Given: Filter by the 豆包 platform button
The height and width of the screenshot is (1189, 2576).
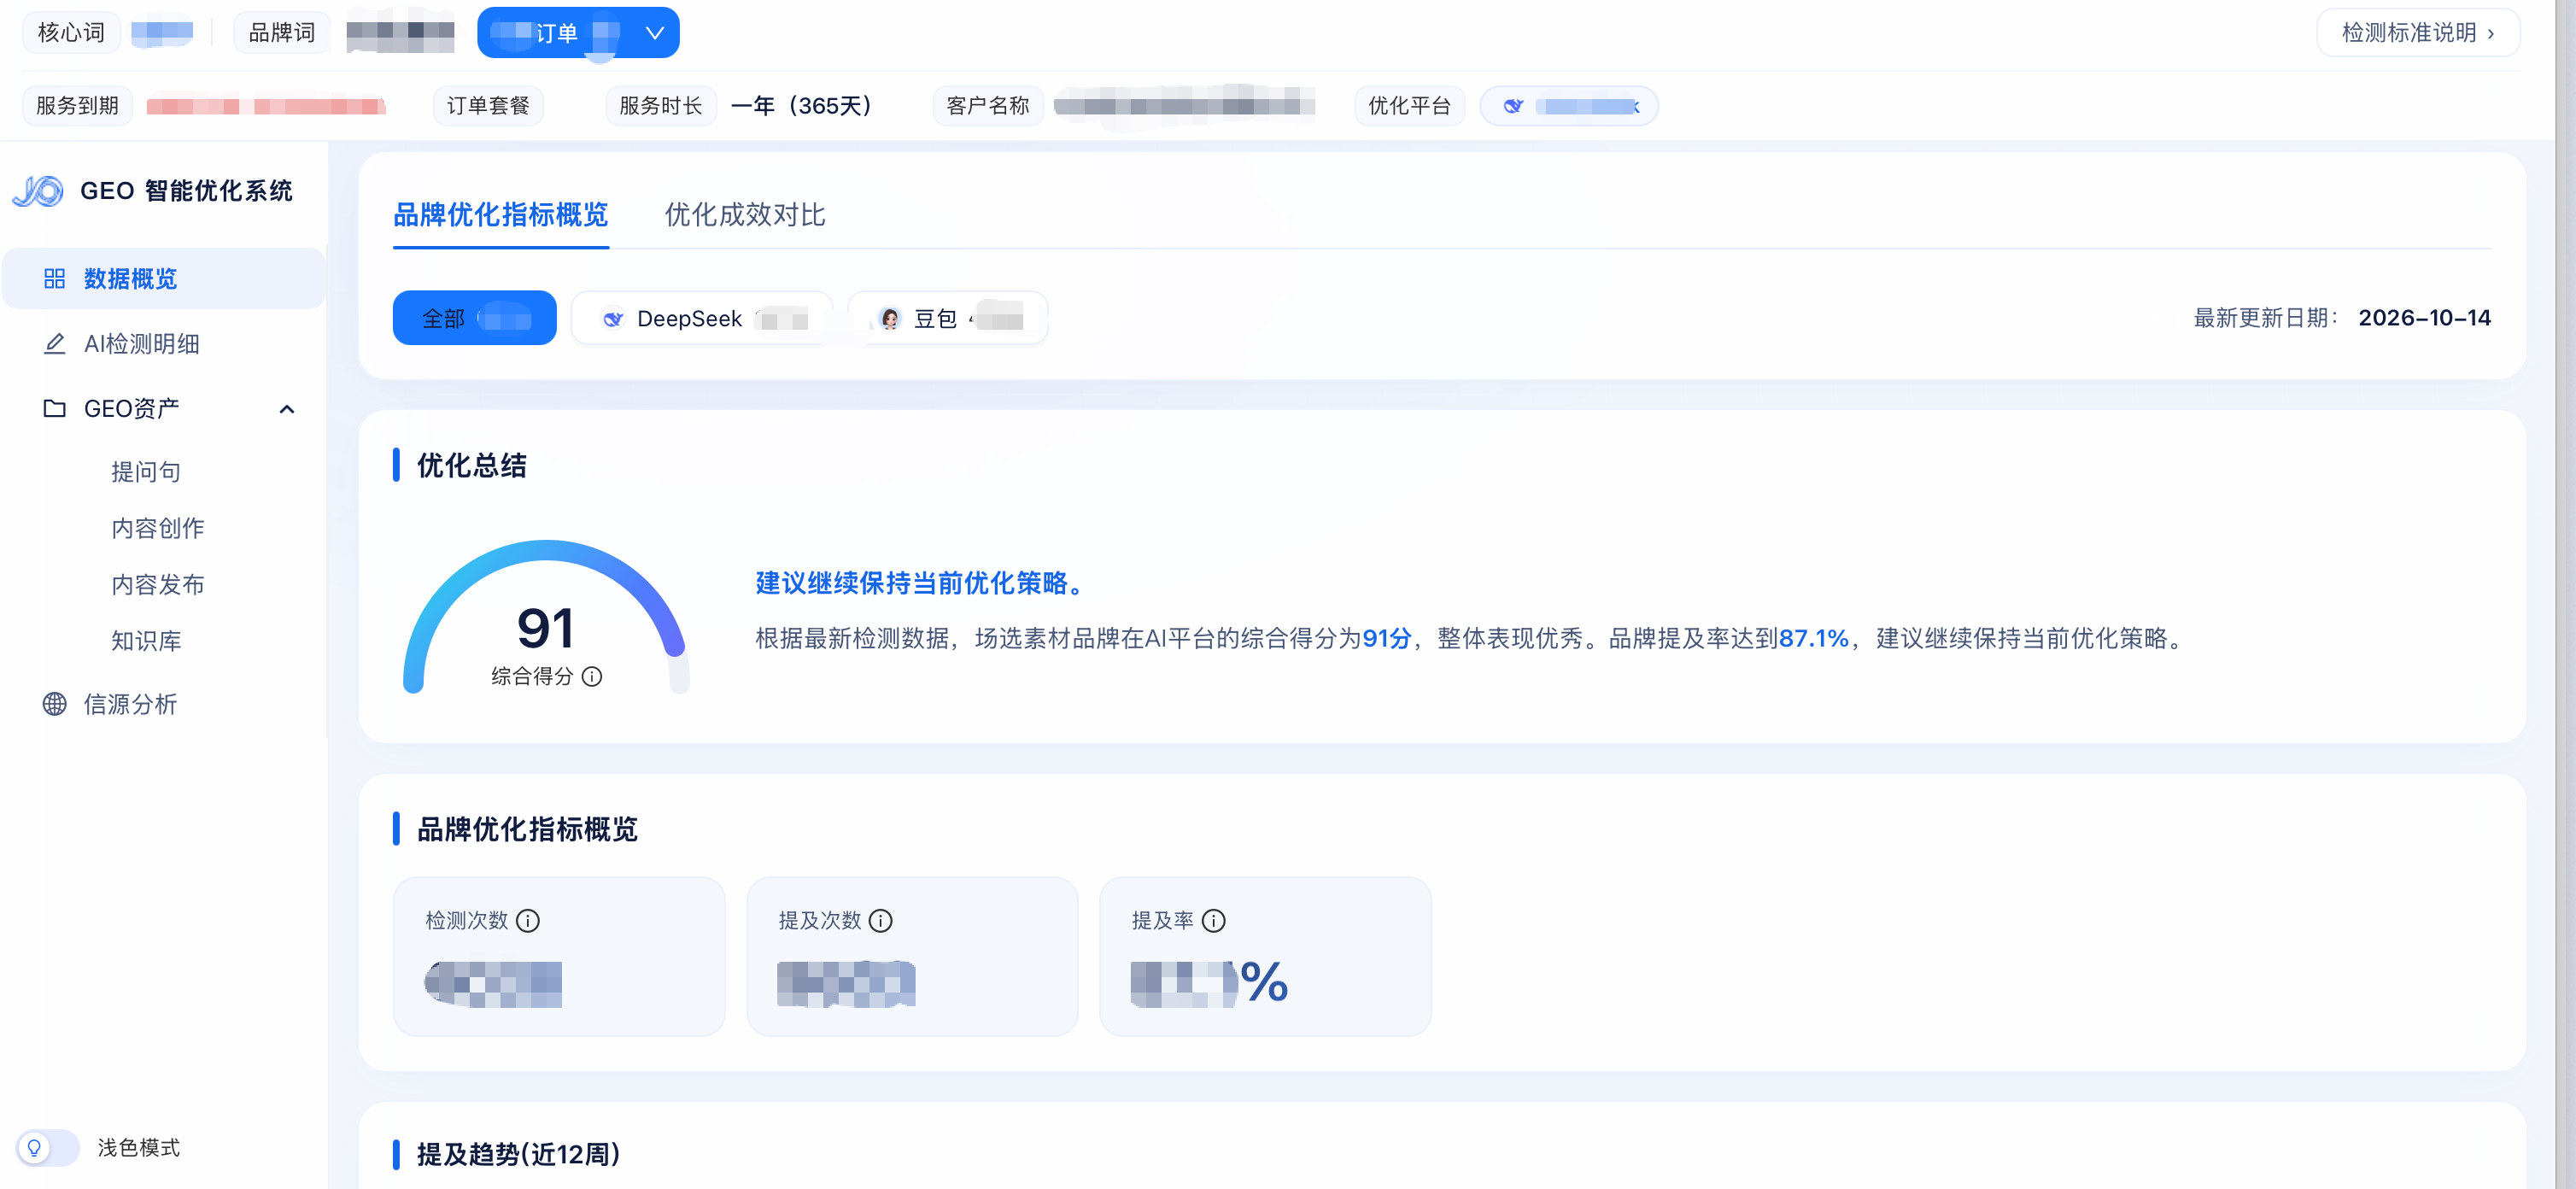Looking at the screenshot, I should pyautogui.click(x=948, y=318).
